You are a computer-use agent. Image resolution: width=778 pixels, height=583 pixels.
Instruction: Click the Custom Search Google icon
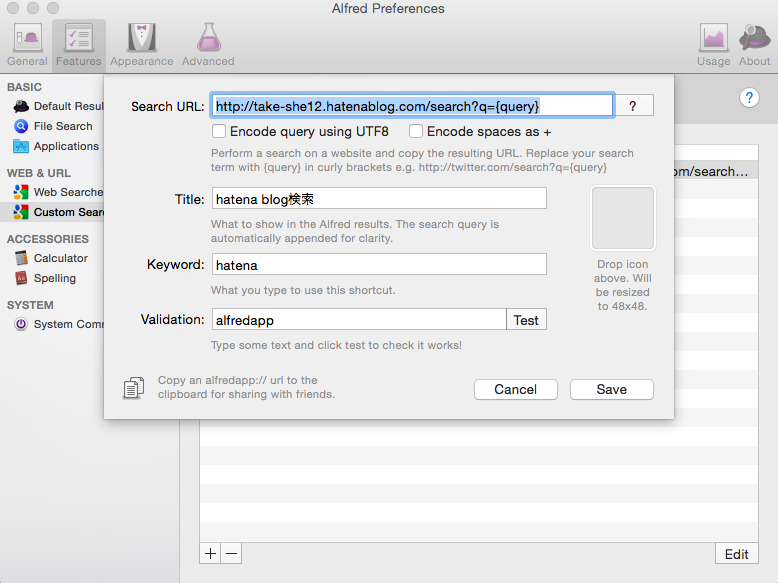21,212
